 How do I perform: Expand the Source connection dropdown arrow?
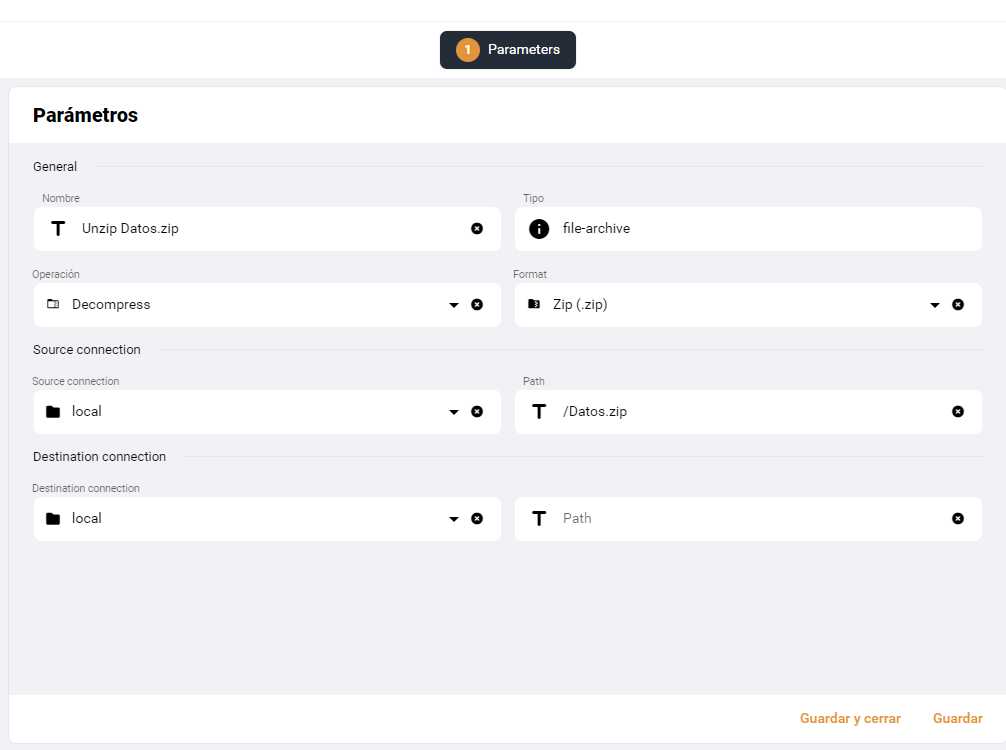[x=454, y=412]
